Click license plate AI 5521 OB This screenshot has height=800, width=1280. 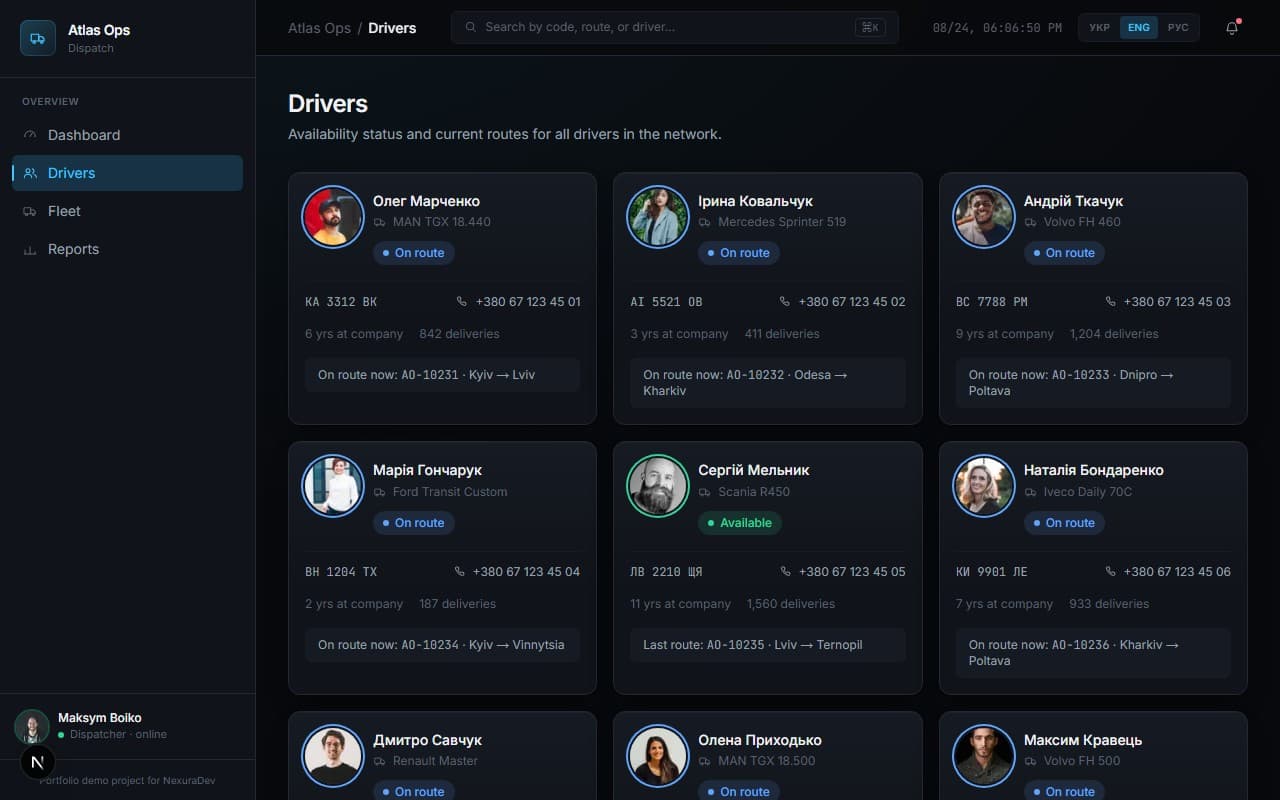pos(666,301)
